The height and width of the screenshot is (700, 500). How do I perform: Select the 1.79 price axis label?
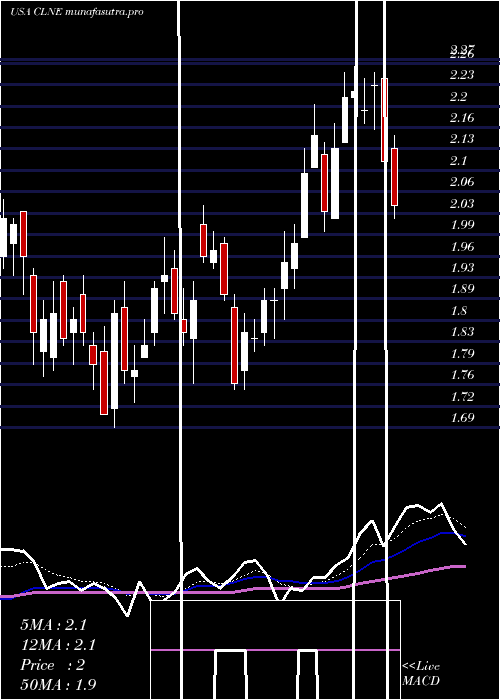[x=462, y=354]
